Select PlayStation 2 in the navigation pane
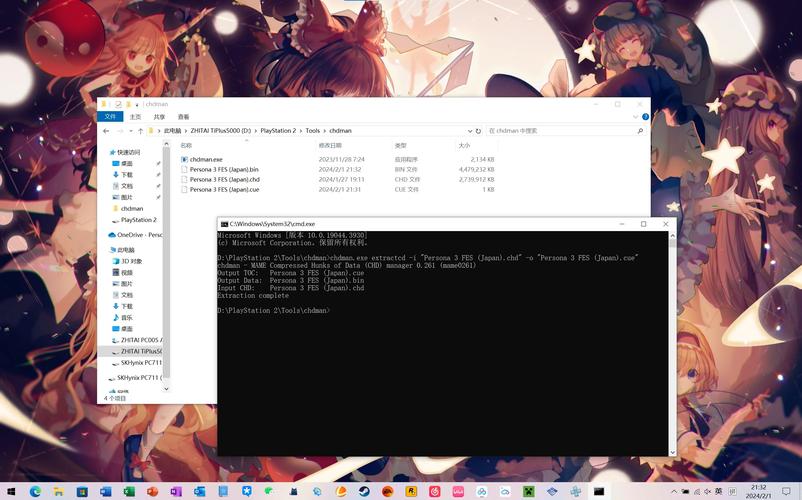The width and height of the screenshot is (802, 500). 139,220
